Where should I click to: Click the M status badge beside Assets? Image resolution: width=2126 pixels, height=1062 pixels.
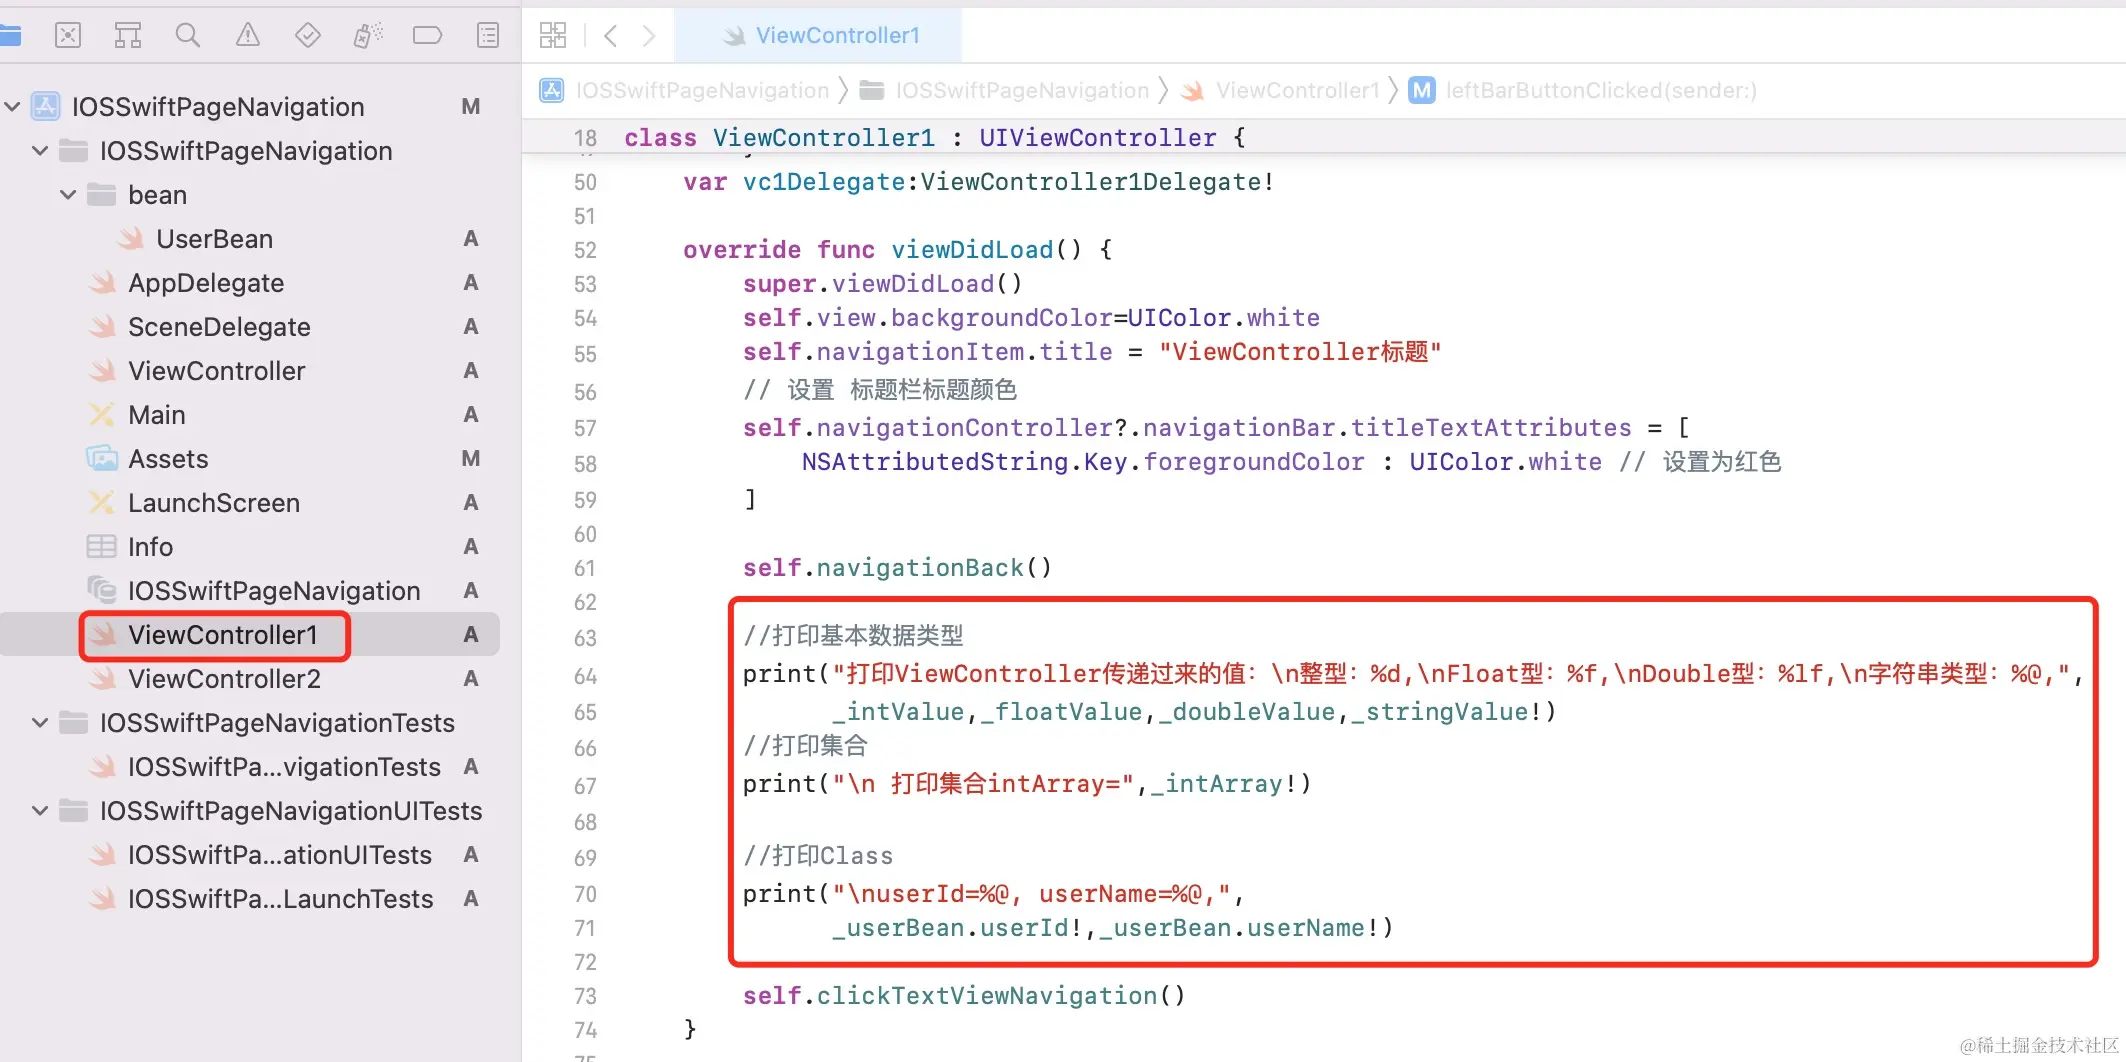pyautogui.click(x=471, y=459)
